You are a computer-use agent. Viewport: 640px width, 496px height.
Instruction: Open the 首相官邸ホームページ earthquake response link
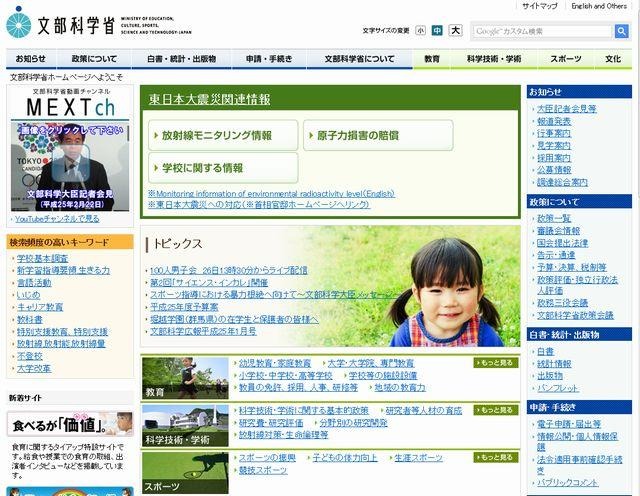pos(259,205)
